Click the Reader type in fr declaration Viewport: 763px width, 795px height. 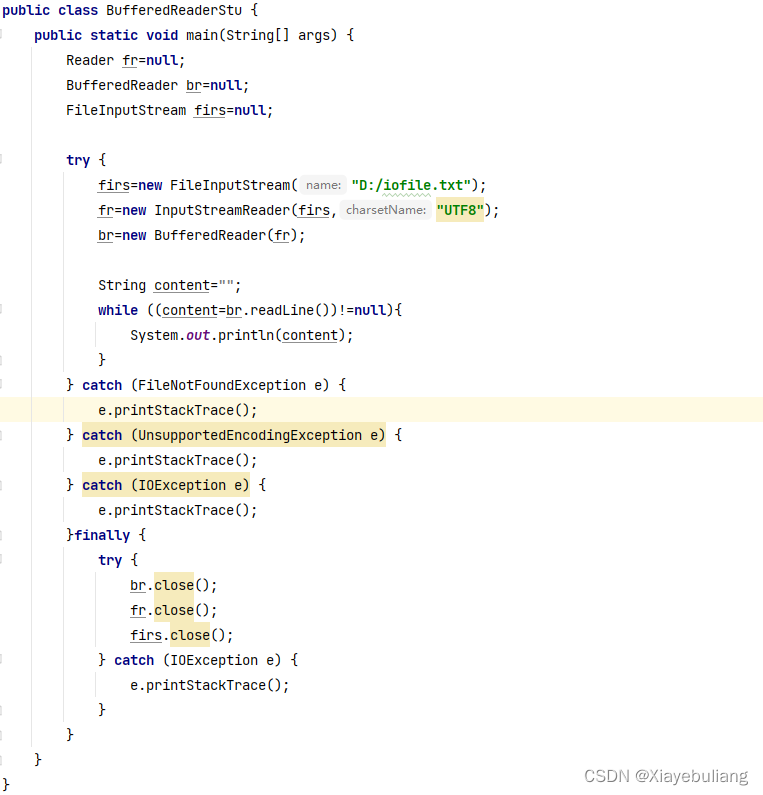click(90, 60)
